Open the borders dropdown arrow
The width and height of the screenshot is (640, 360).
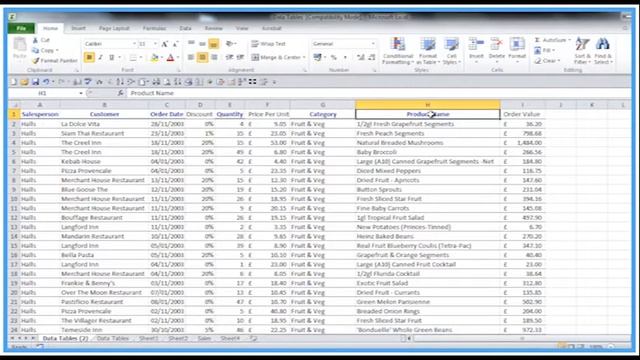click(x=140, y=58)
